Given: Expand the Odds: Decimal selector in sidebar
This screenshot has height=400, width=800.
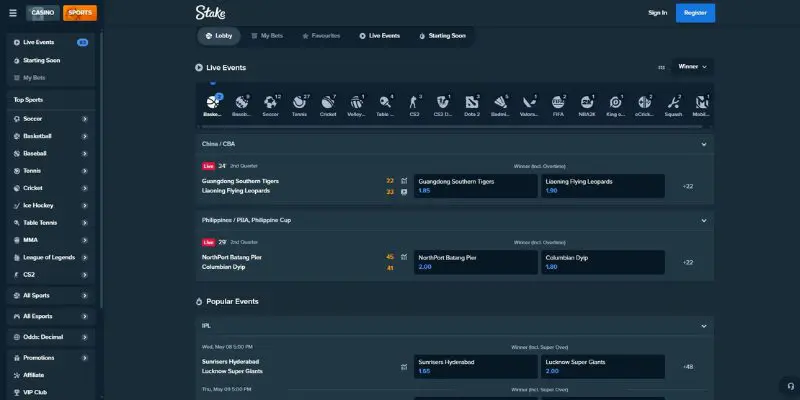Looking at the screenshot, I should [50, 337].
